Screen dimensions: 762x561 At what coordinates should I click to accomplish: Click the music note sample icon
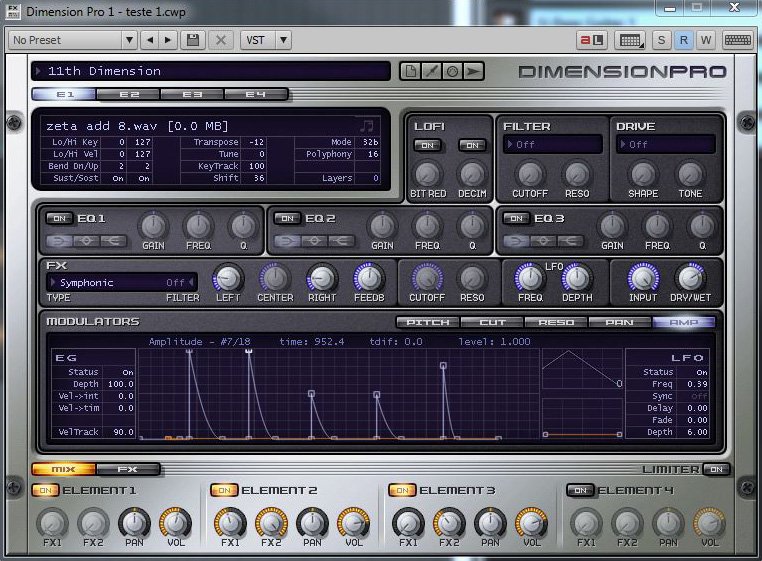367,126
